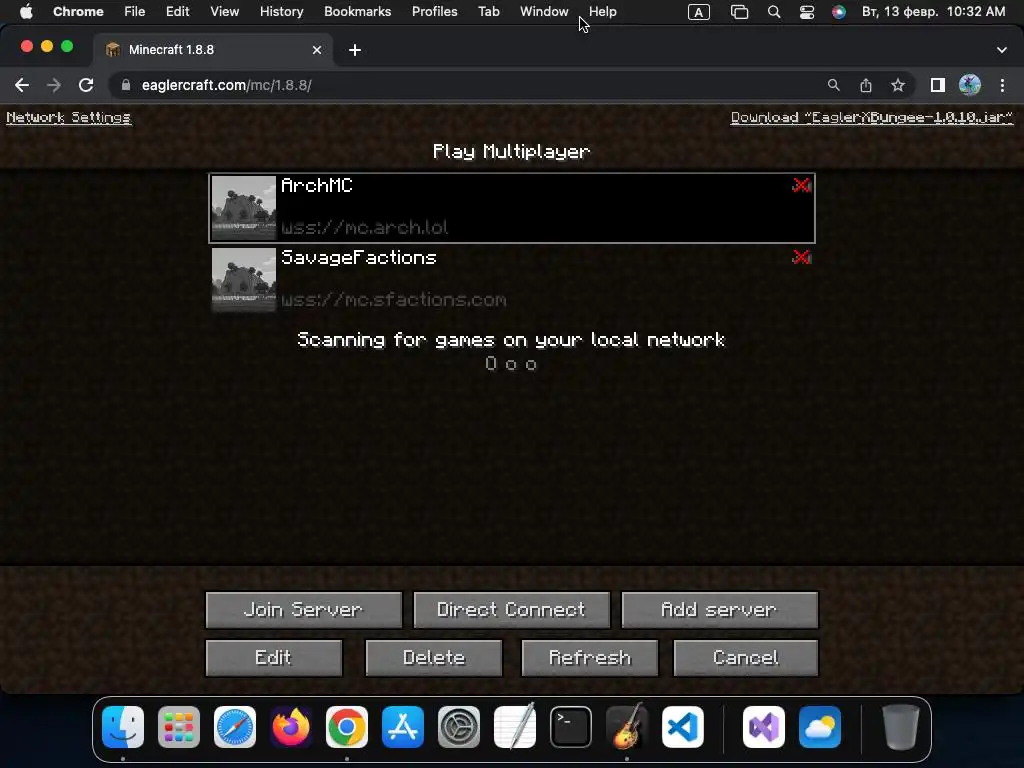The height and width of the screenshot is (768, 1024).
Task: Open System Settings from the dock
Action: point(458,727)
